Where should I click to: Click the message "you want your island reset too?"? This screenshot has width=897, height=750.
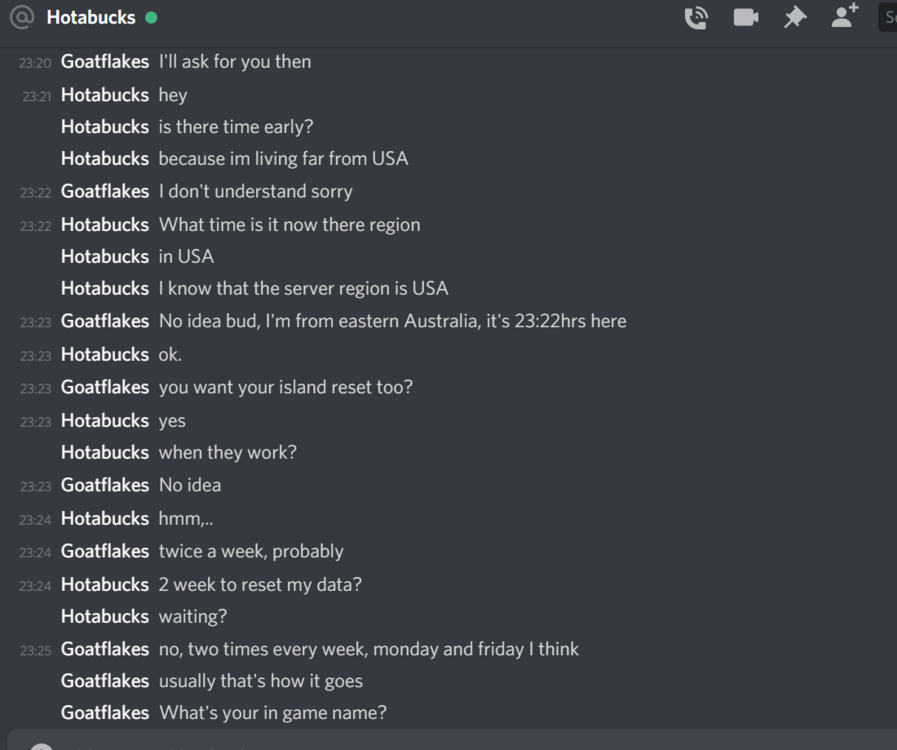click(x=285, y=387)
